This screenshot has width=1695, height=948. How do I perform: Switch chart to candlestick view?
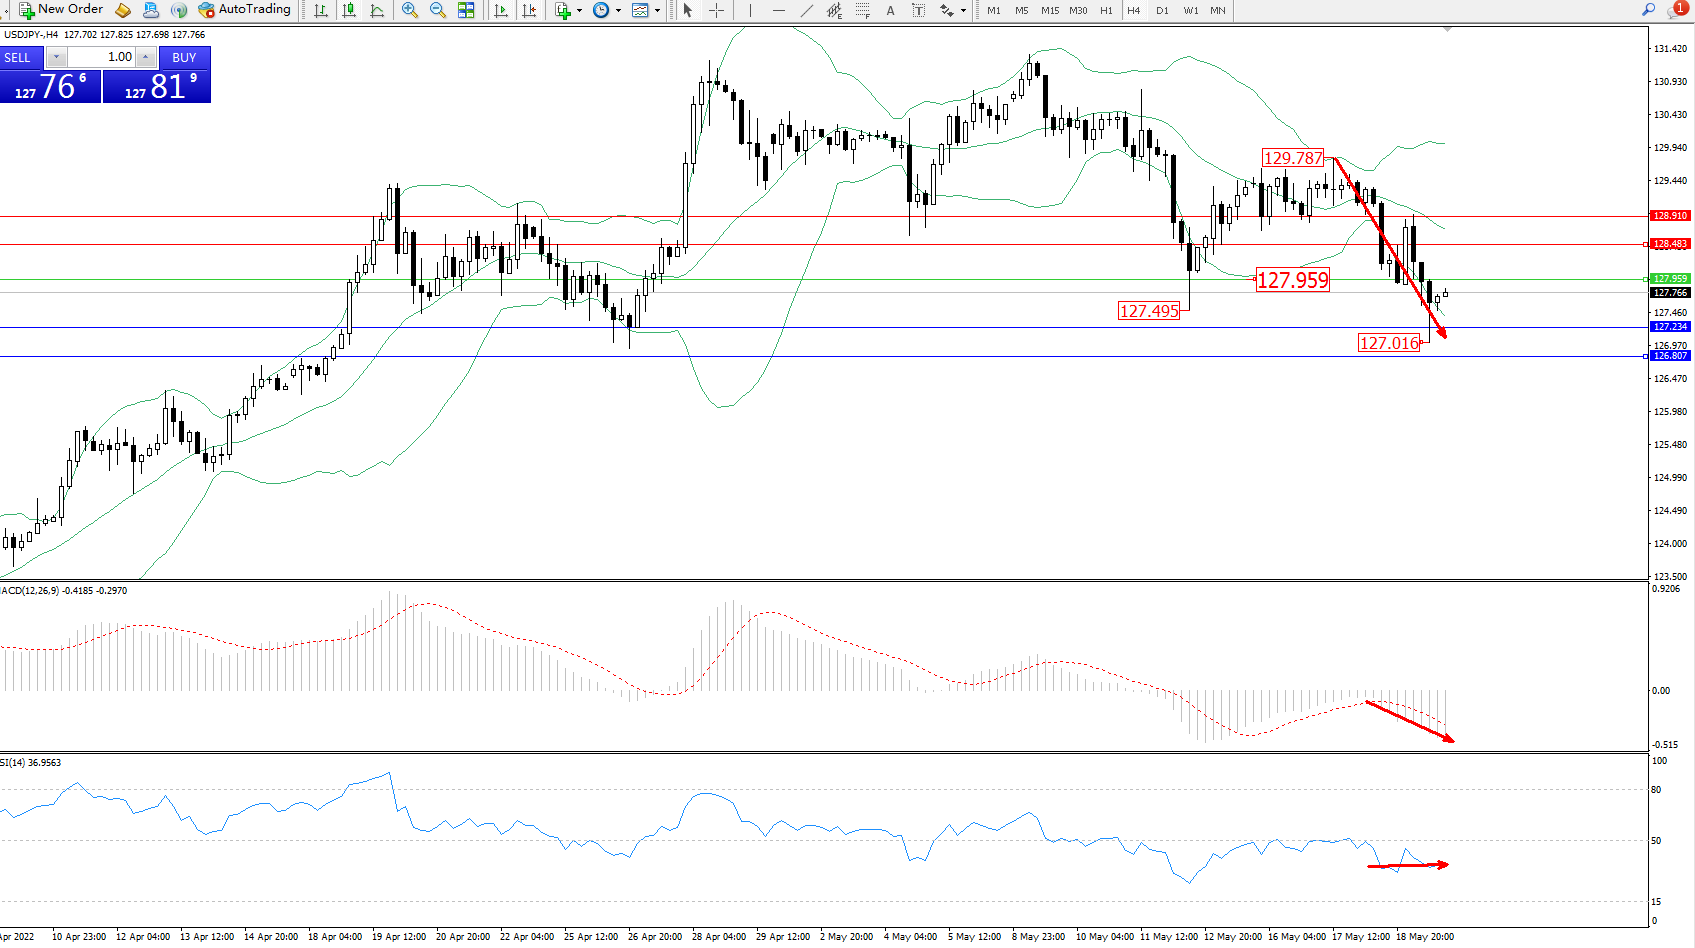349,10
